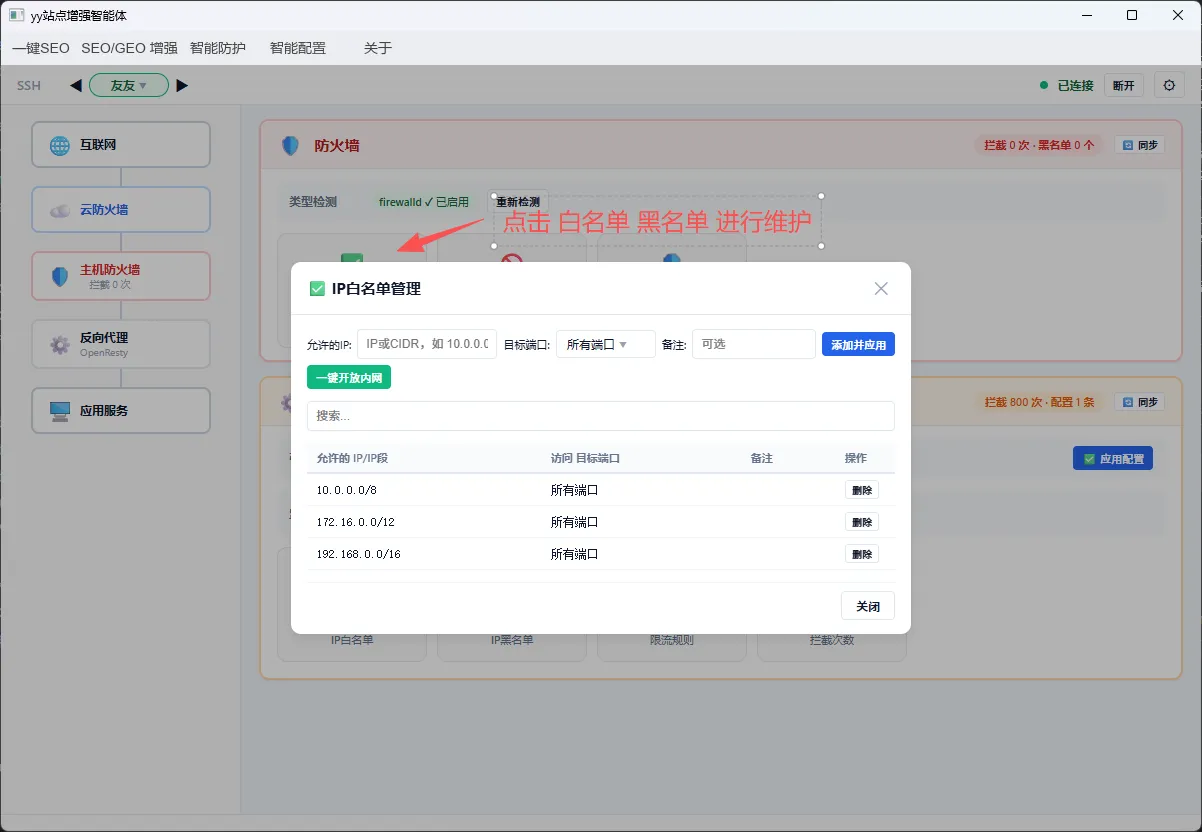Click the gear icon of 反向代理 OpenResty
This screenshot has width=1202, height=832.
(x=60, y=344)
